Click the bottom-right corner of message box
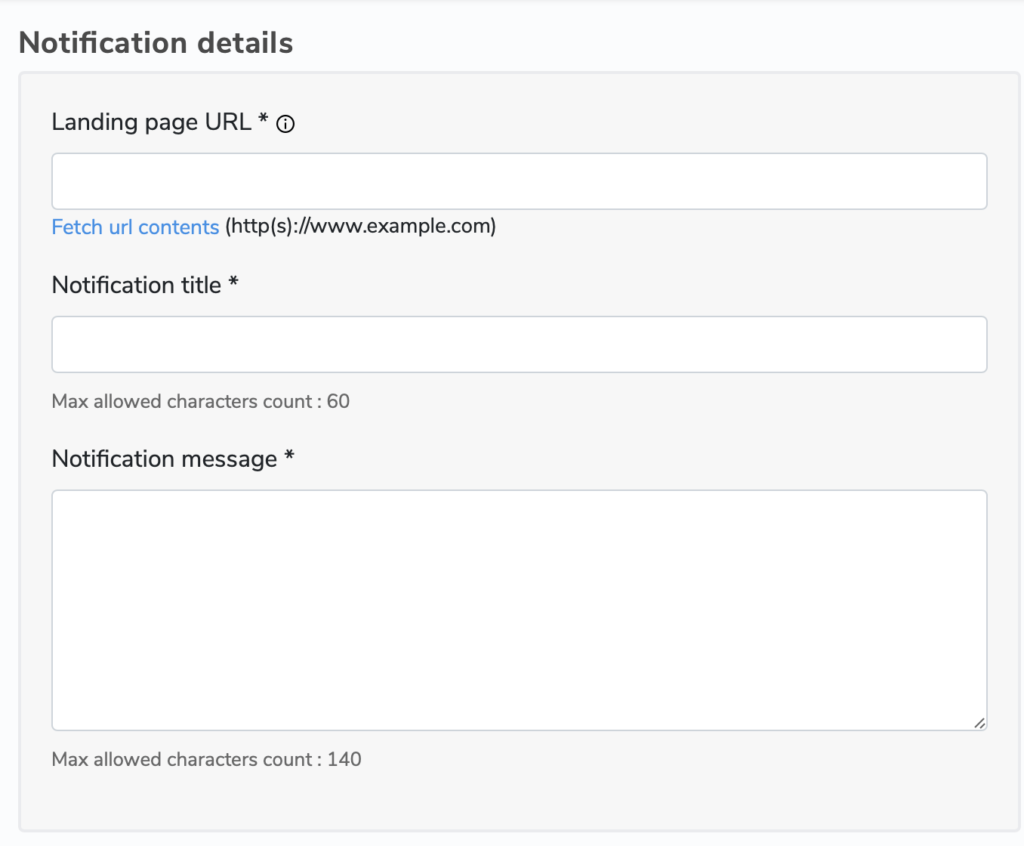1024x846 pixels. pyautogui.click(x=984, y=728)
